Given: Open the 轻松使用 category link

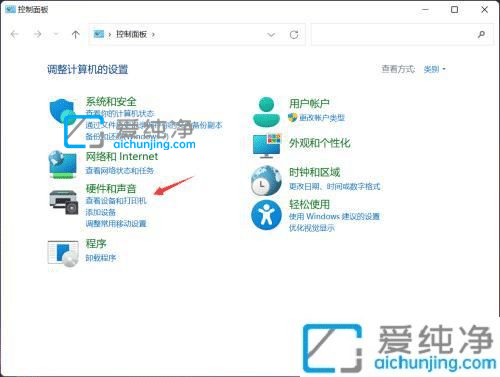Looking at the screenshot, I should click(309, 204).
